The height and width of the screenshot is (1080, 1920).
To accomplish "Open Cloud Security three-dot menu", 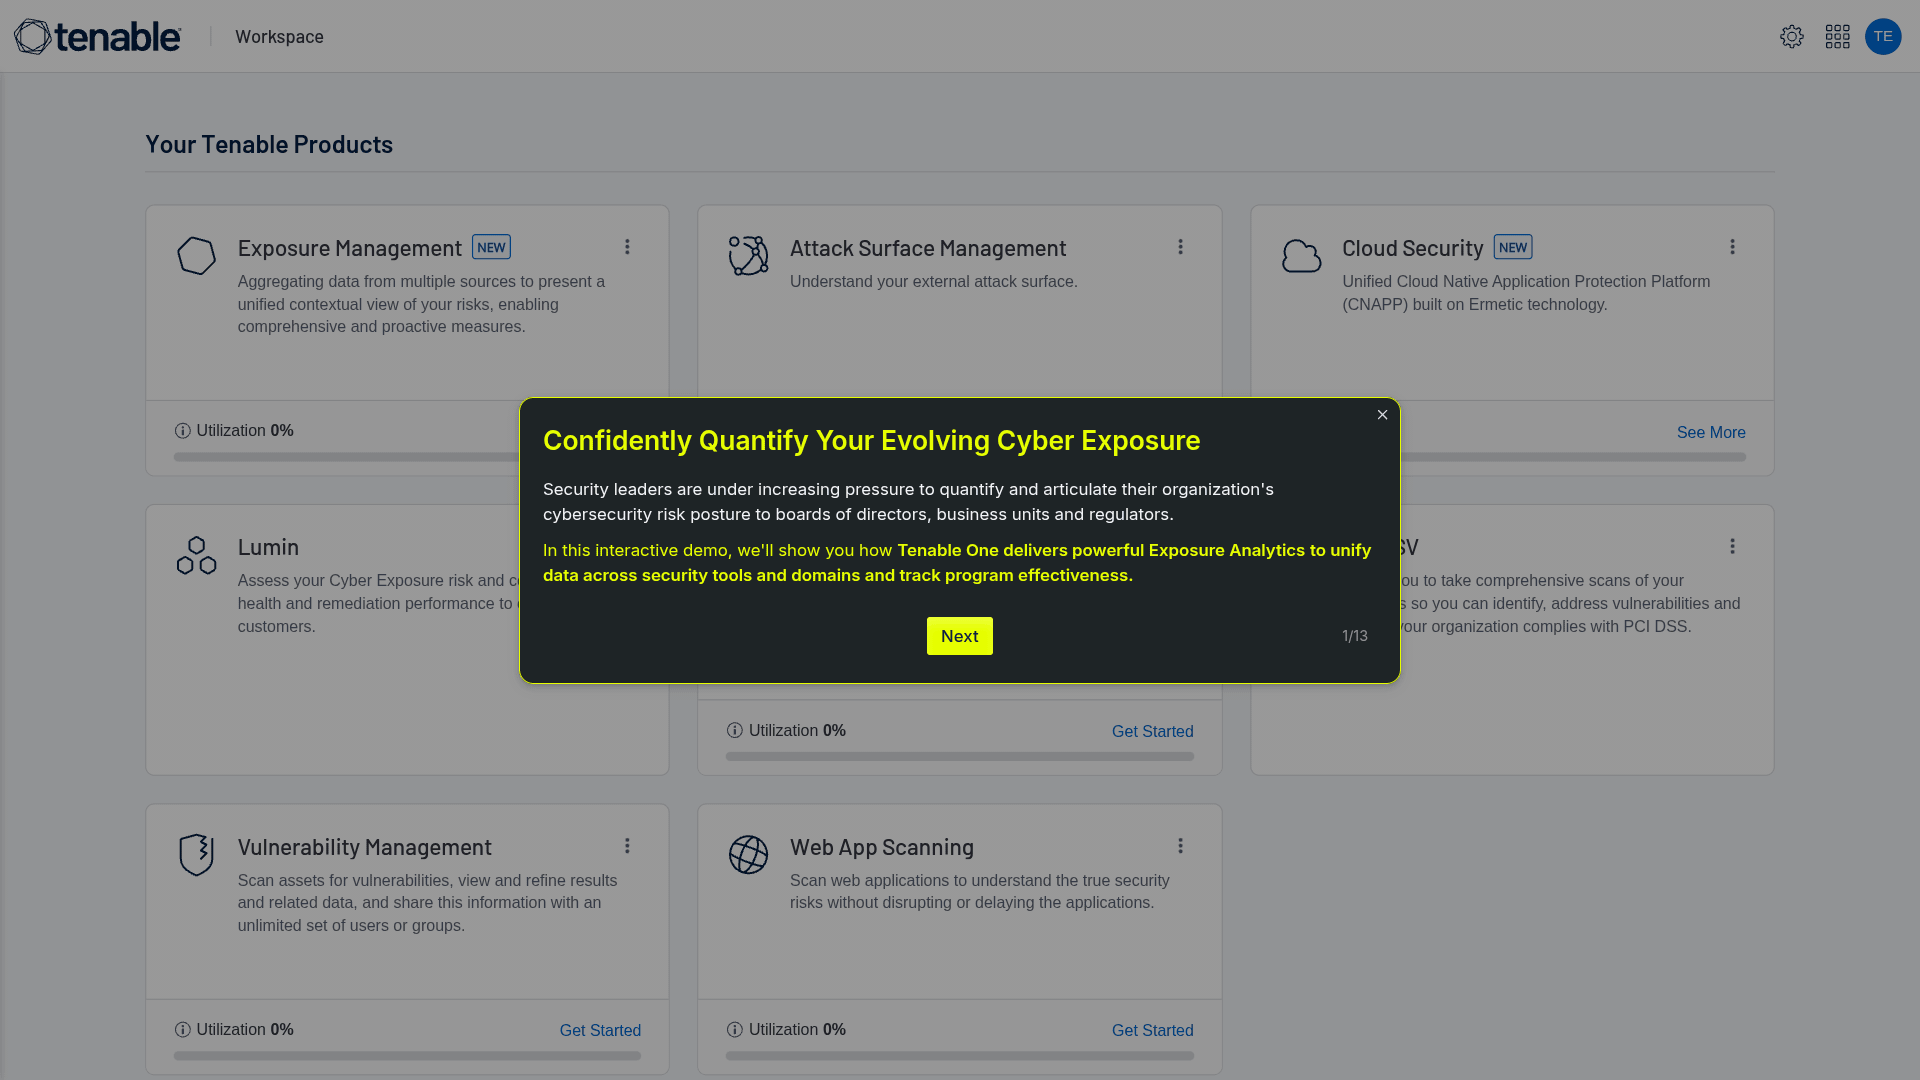I will click(1732, 247).
